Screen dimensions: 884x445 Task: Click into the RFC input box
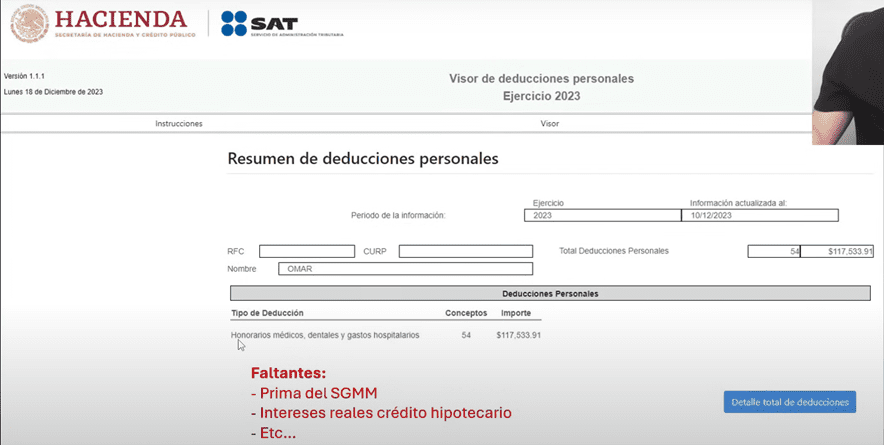pyautogui.click(x=306, y=251)
